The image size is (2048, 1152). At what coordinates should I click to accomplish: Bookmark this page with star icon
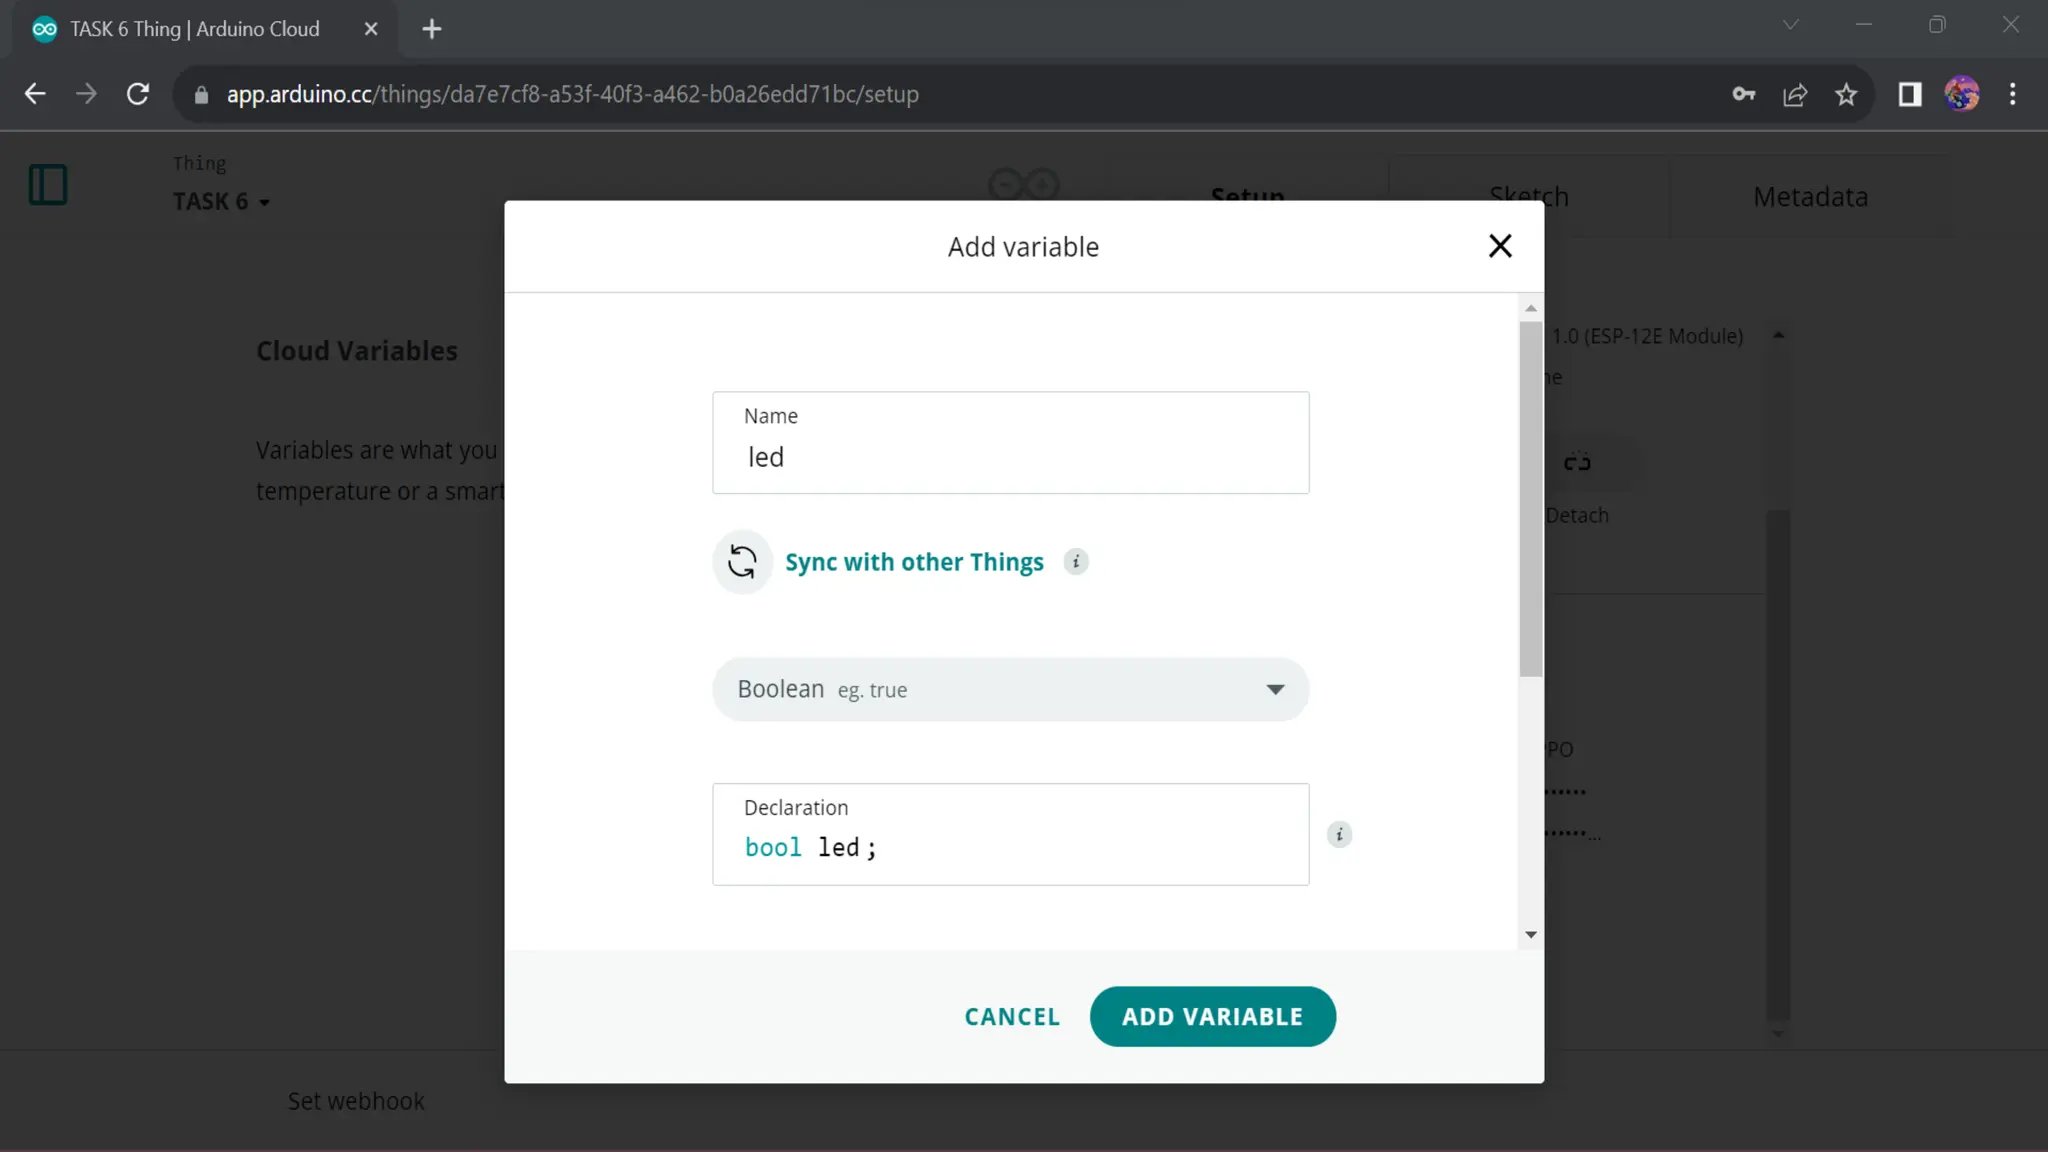pyautogui.click(x=1846, y=94)
